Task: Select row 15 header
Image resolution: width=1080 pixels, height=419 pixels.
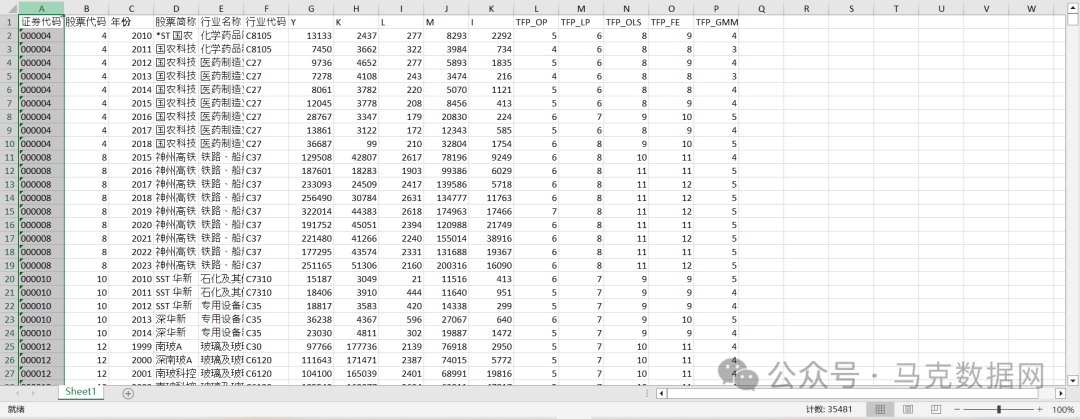Action: 10,210
